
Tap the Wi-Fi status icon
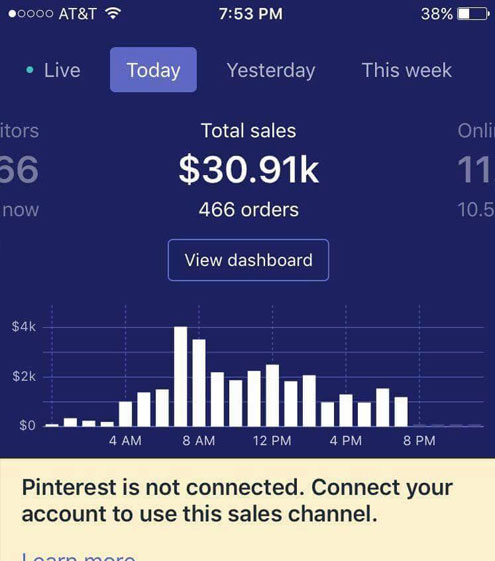coord(113,14)
